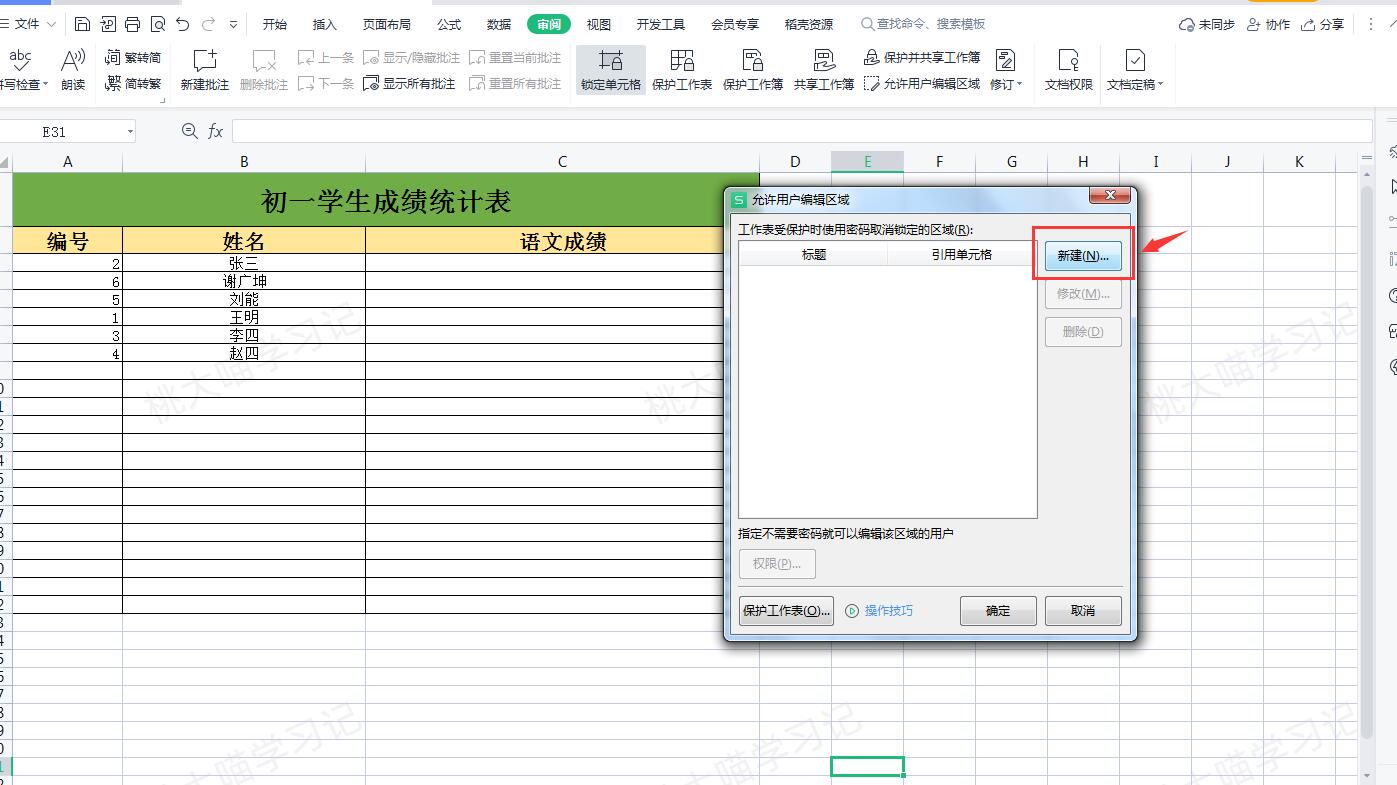This screenshot has width=1397, height=785.
Task: Select the cell containing 刘能
Action: point(244,299)
